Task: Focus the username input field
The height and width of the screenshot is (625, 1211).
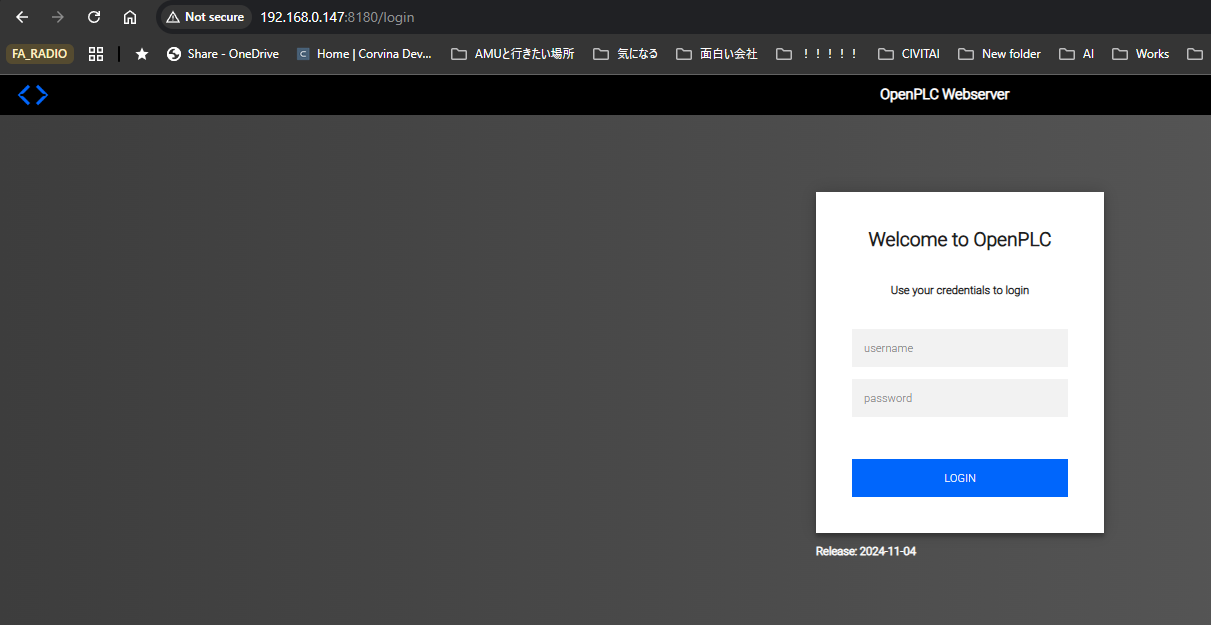Action: (960, 348)
